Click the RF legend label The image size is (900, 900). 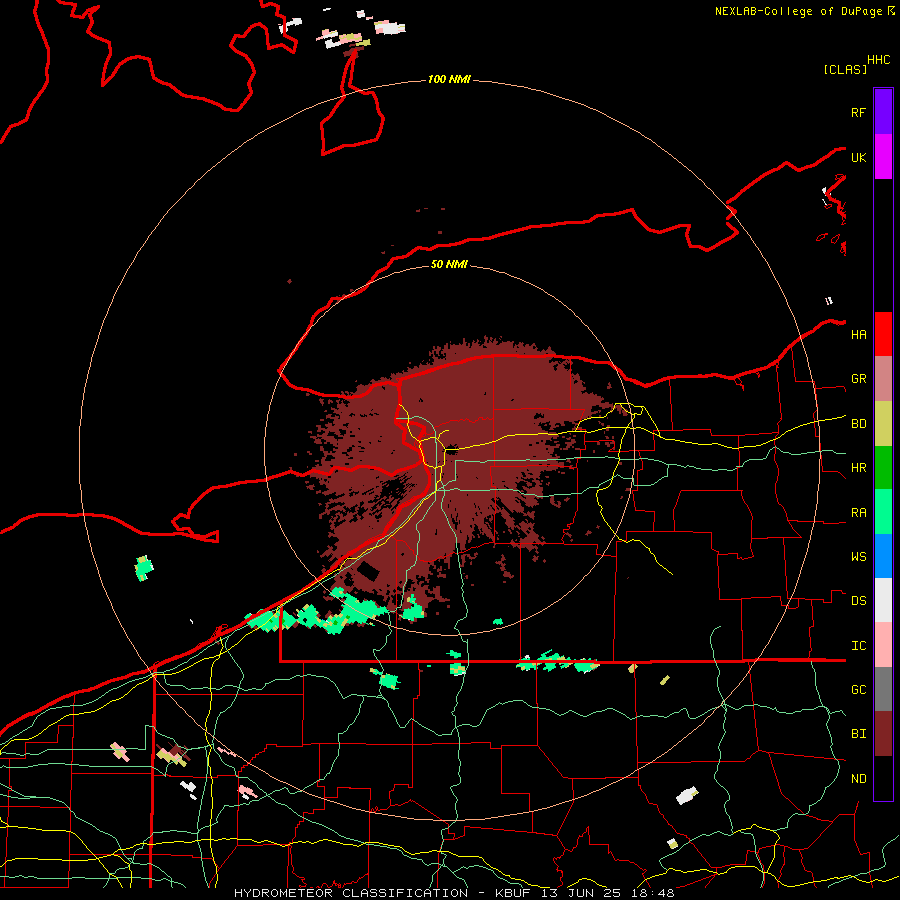[859, 112]
